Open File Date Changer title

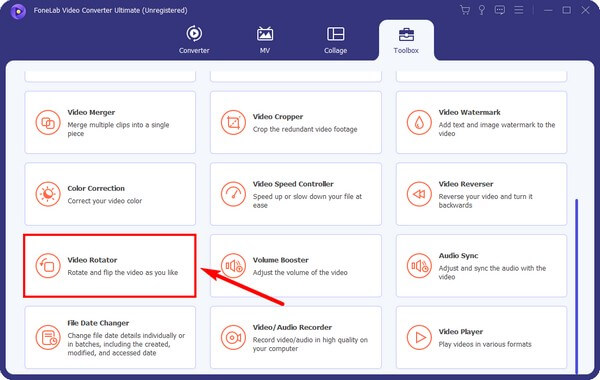point(98,323)
